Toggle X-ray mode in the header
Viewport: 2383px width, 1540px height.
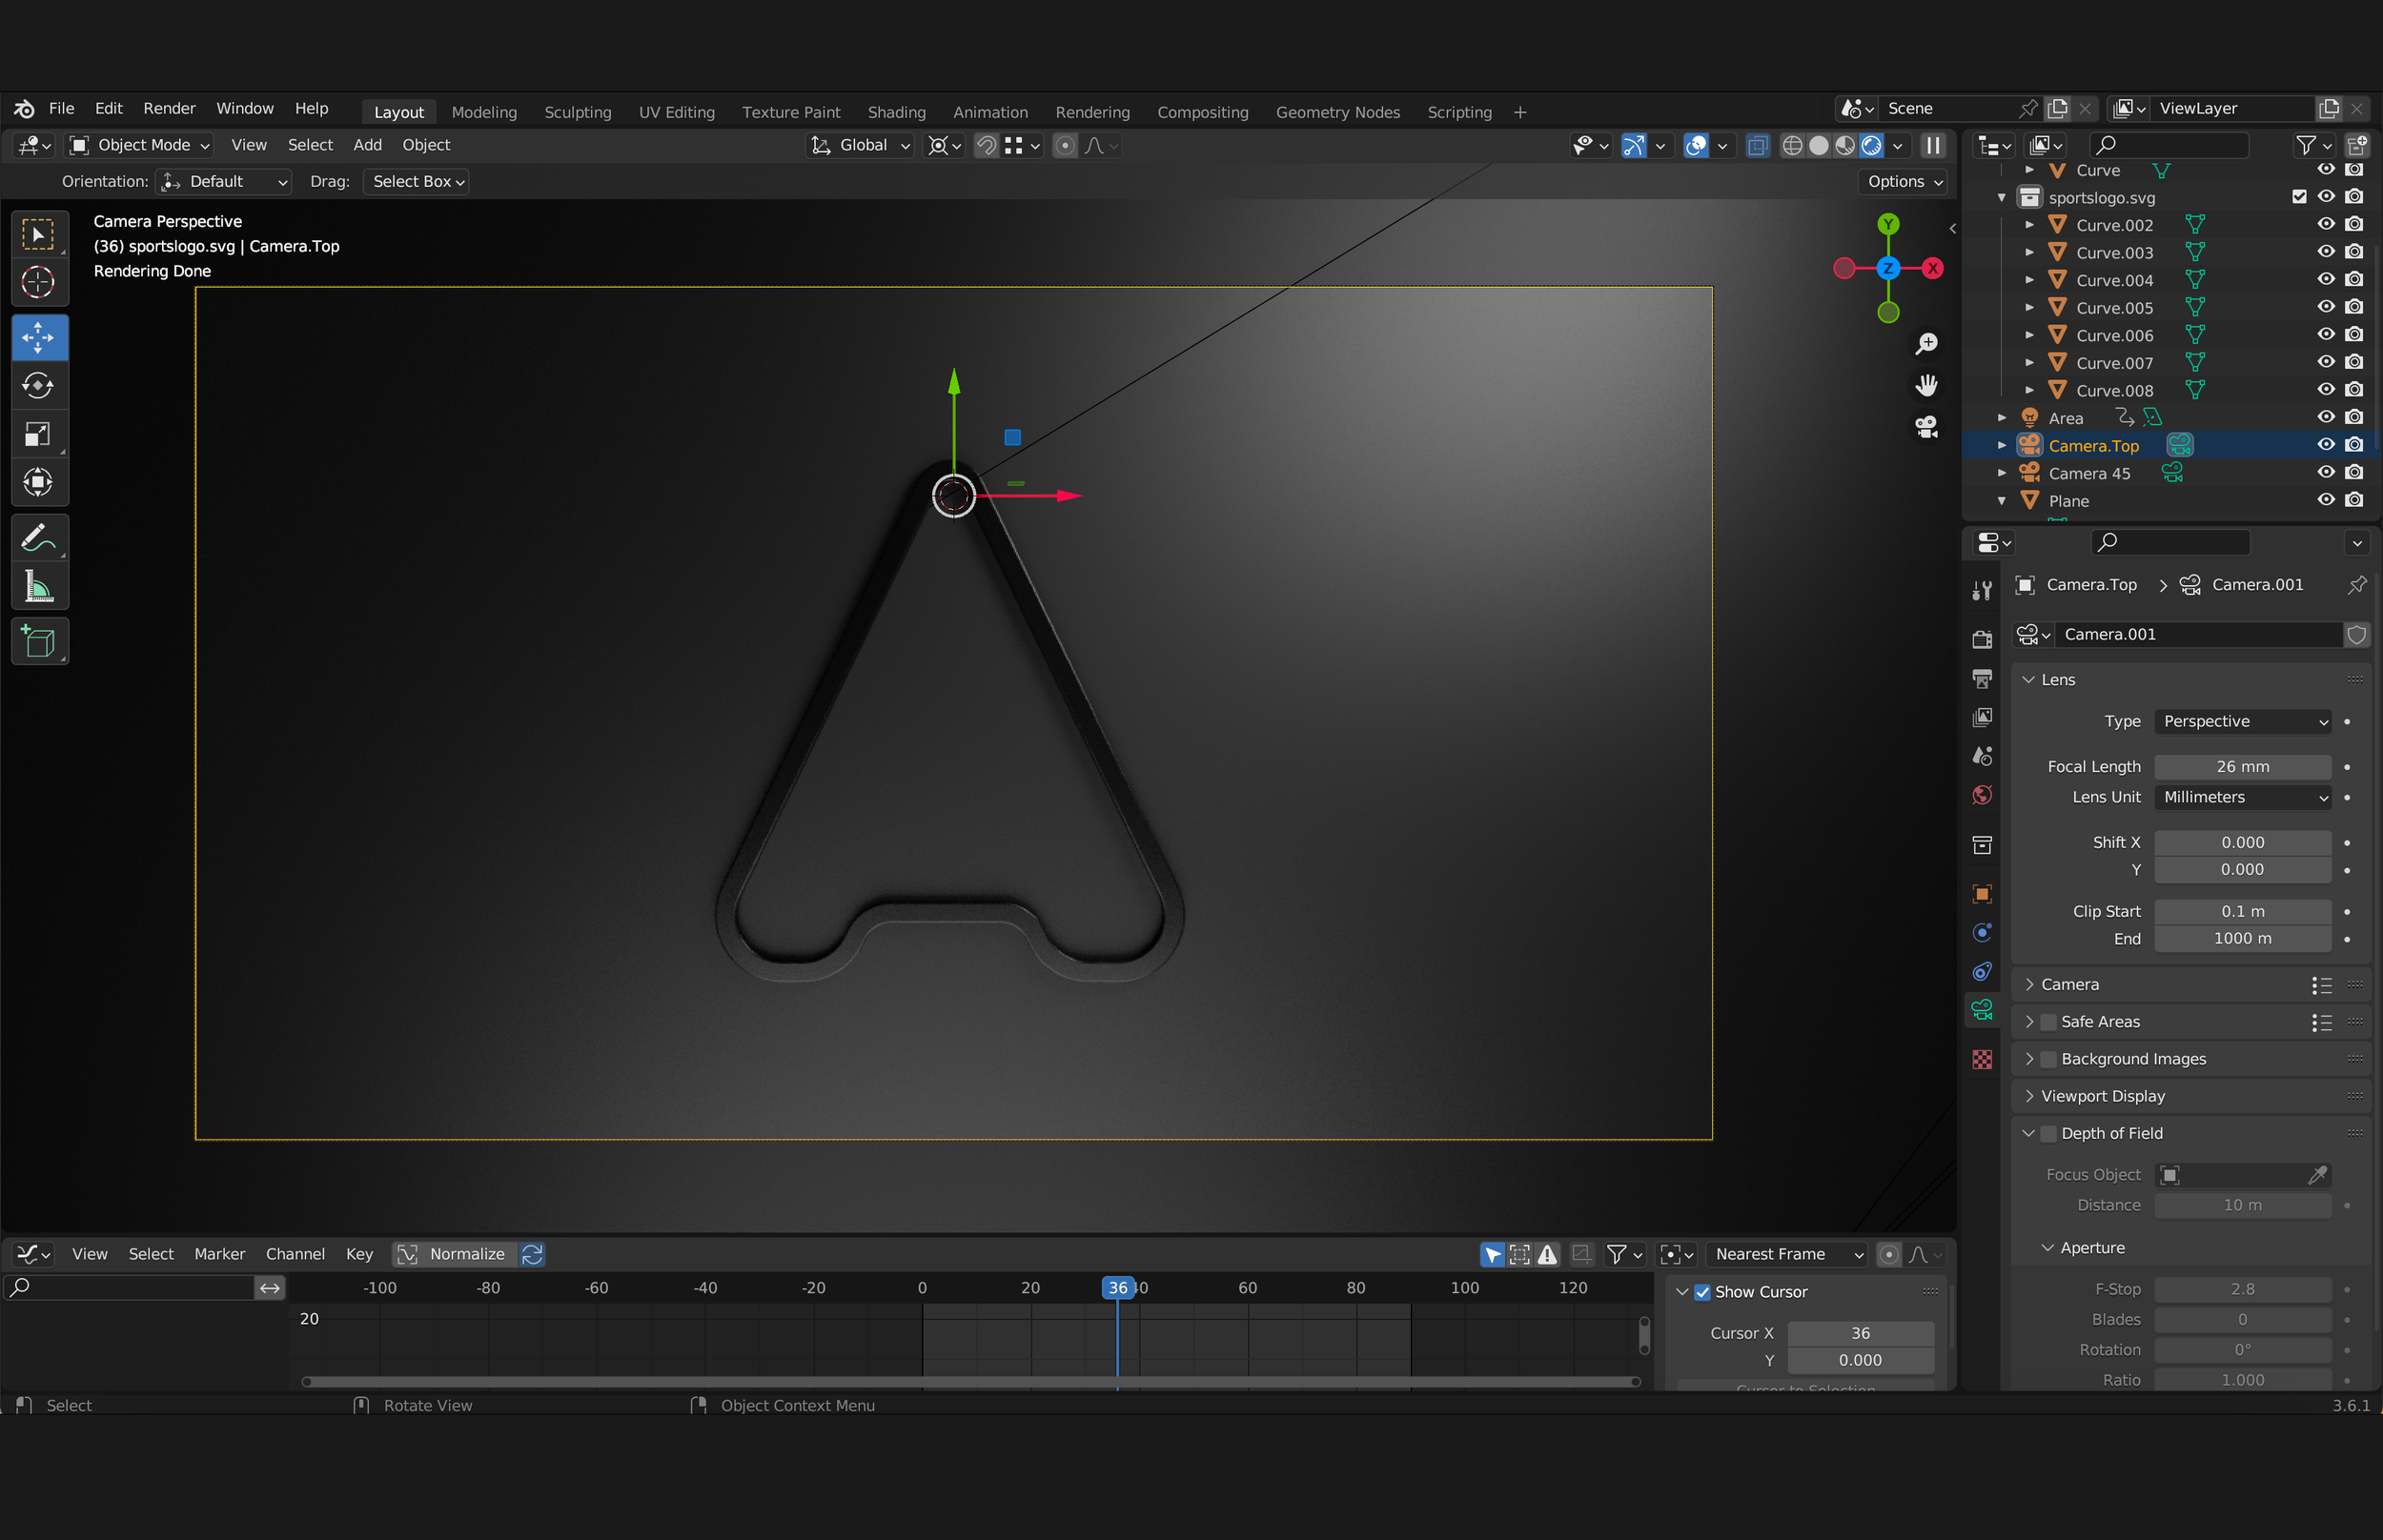(1757, 146)
